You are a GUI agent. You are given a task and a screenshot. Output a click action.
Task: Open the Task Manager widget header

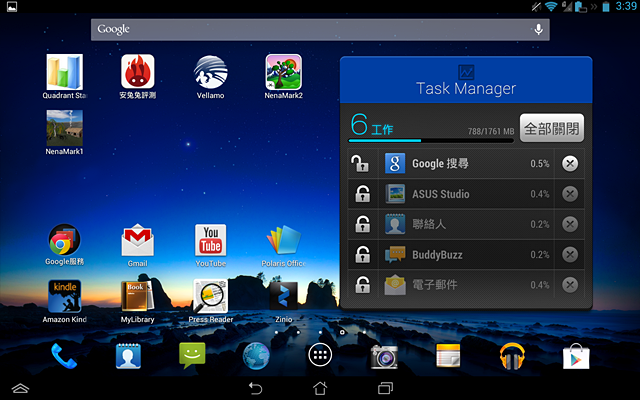point(466,80)
